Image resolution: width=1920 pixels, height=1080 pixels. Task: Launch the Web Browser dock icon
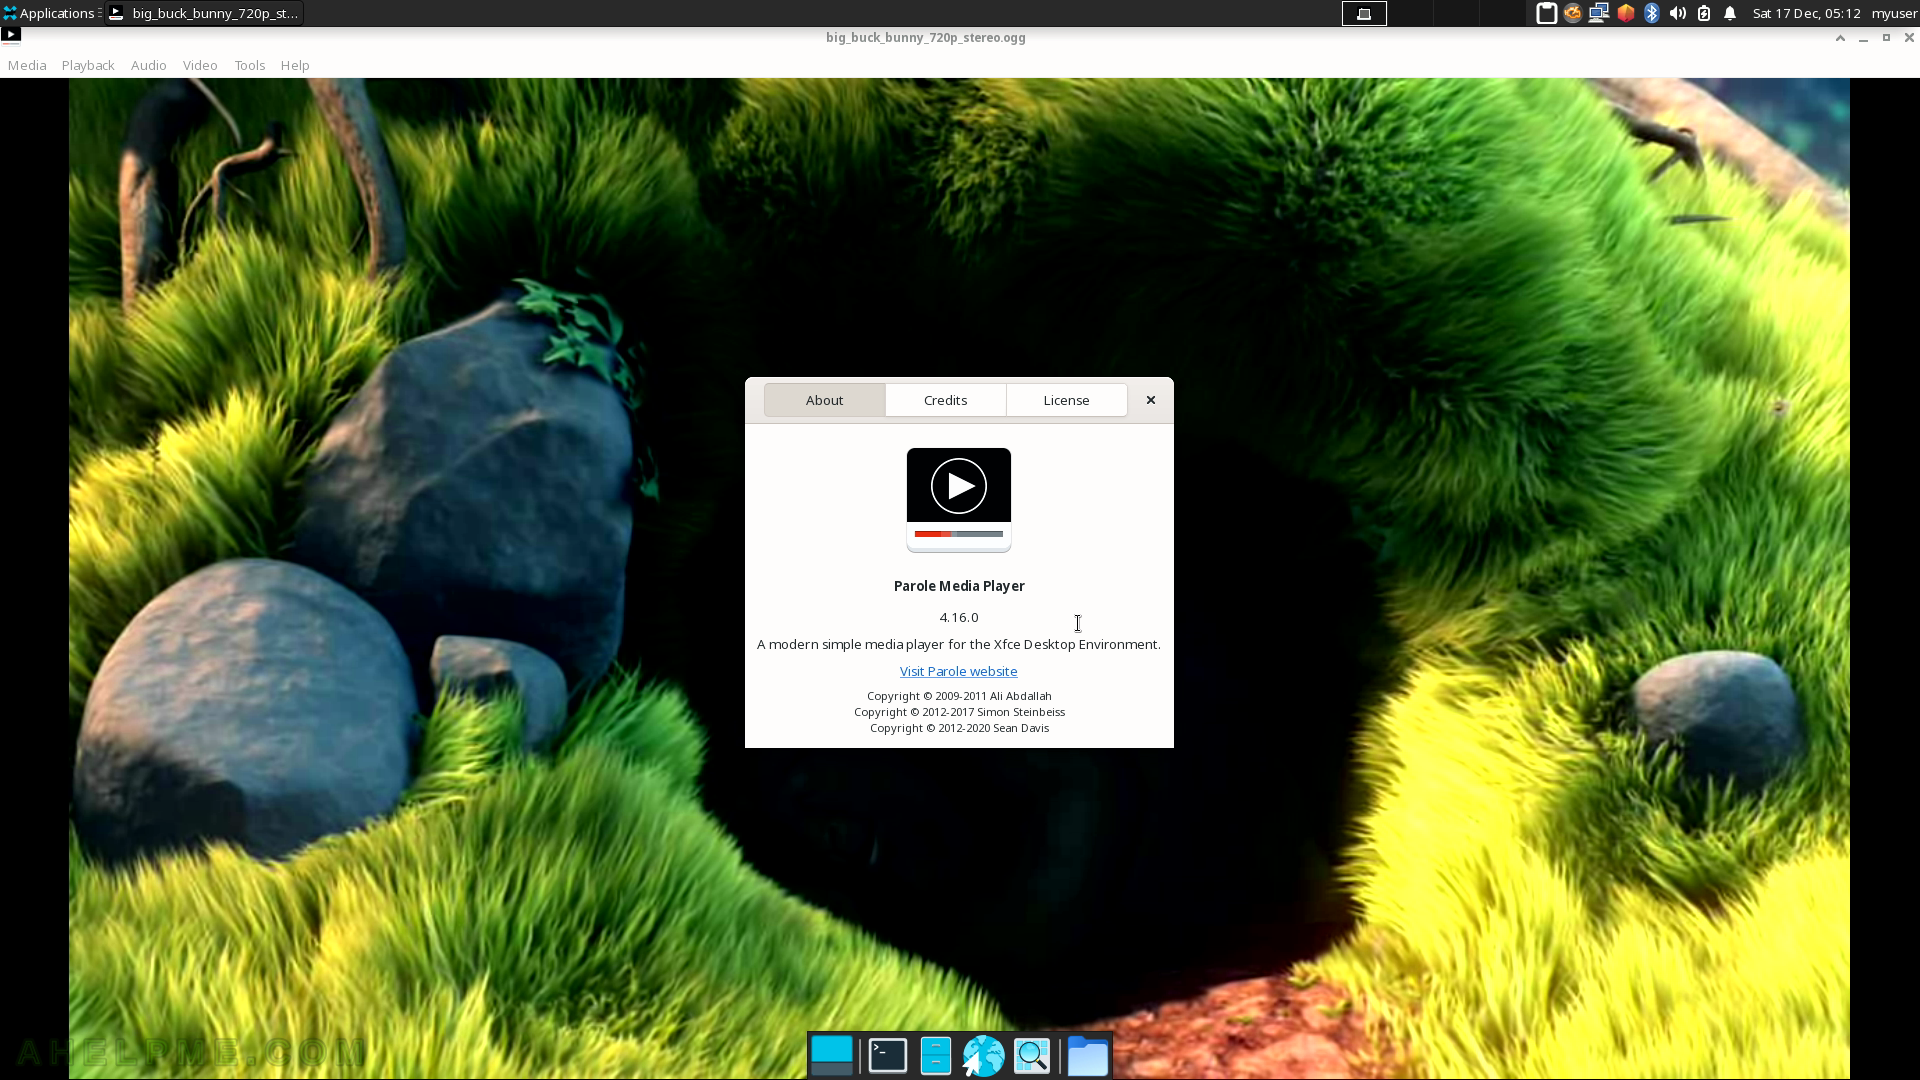[x=984, y=1056]
